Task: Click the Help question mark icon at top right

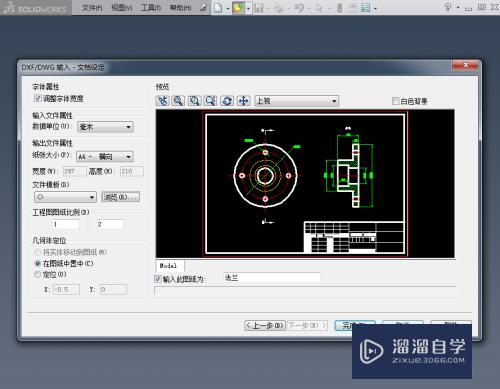Action: pos(448,7)
